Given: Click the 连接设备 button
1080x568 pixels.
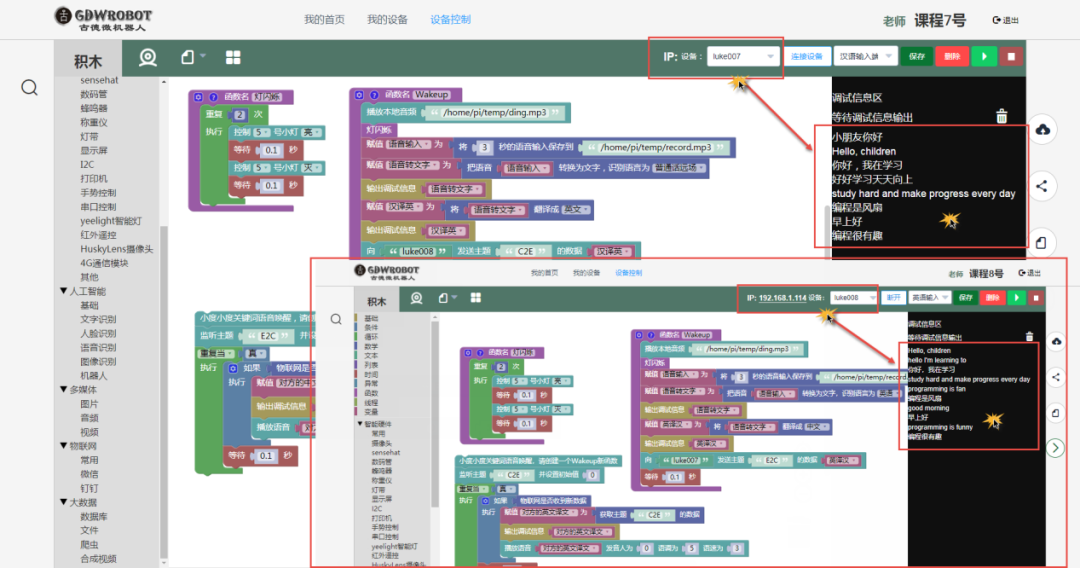Looking at the screenshot, I should pos(806,57).
